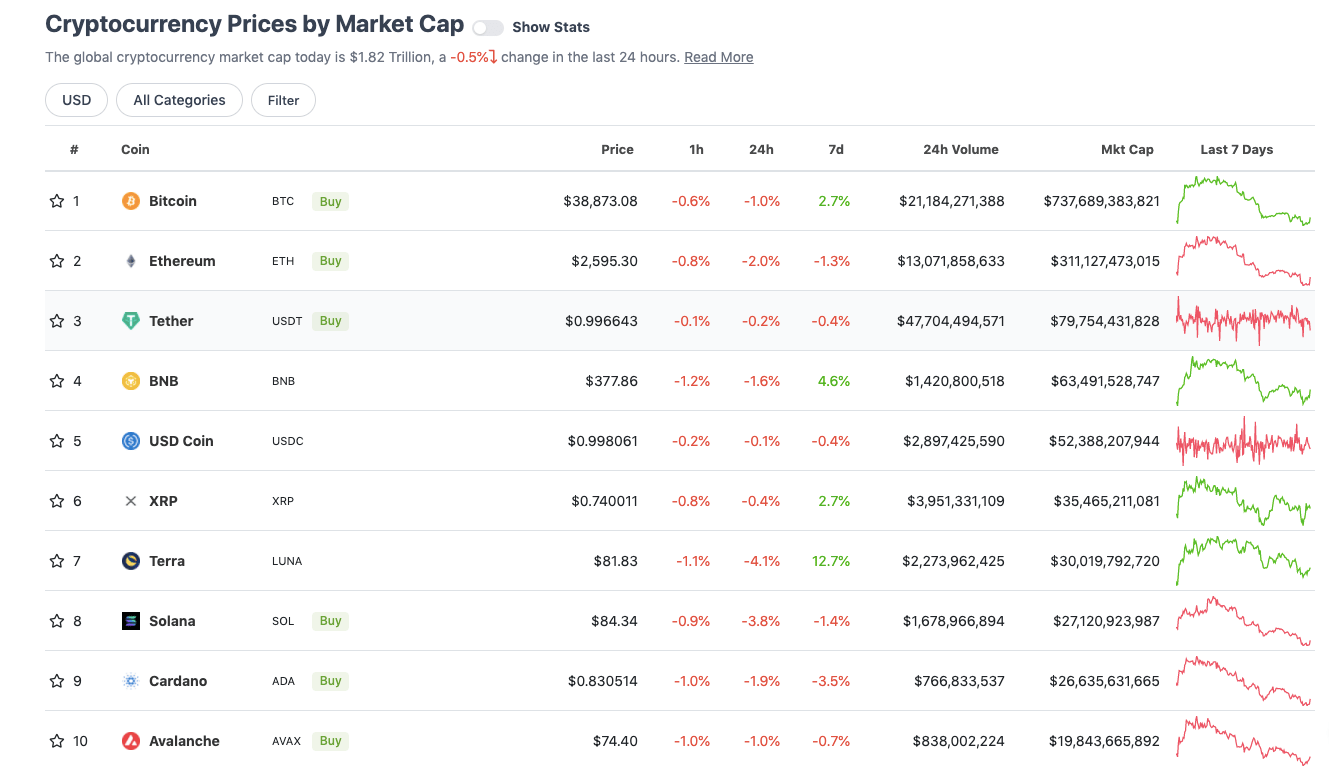View XRP's 7-day sparkline chart
Screen dimensions: 1329x770
(x=1244, y=501)
